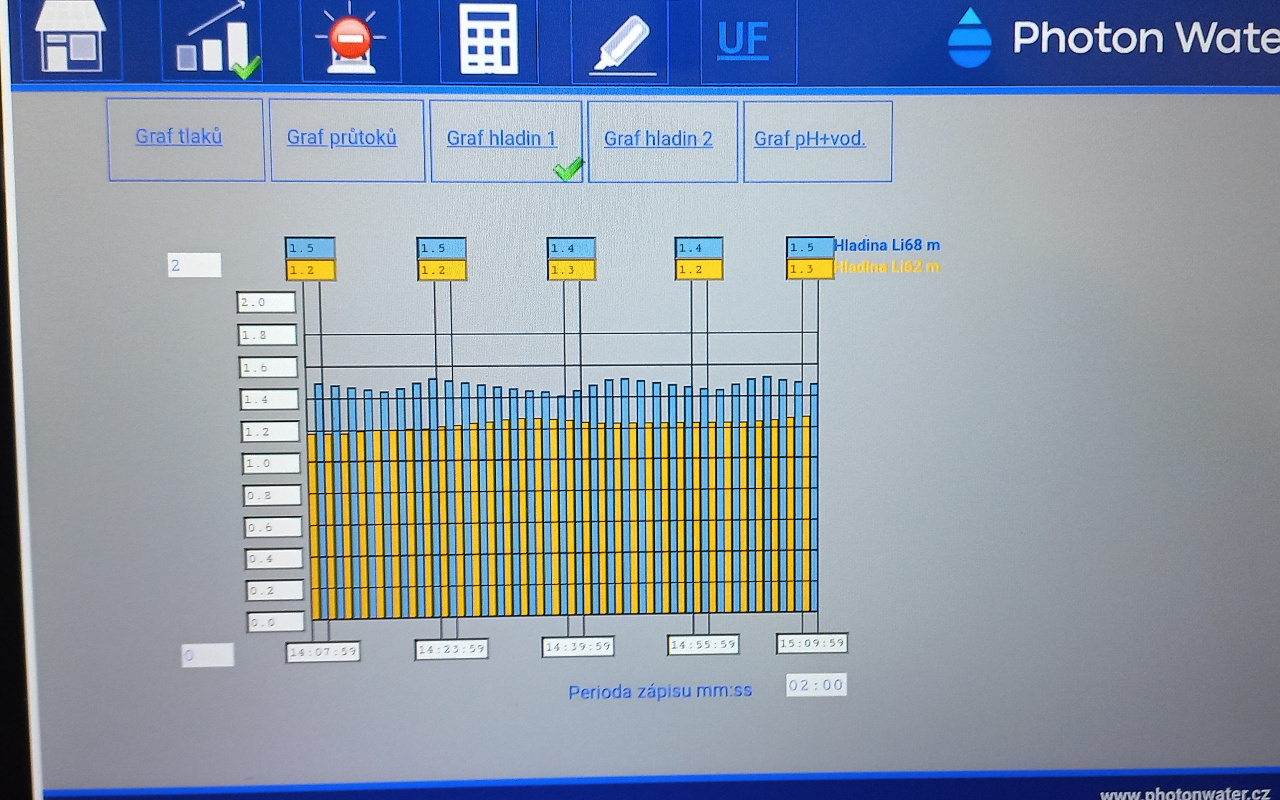Image resolution: width=1280 pixels, height=800 pixels.
Task: Open the graphs bar chart icon
Action: (212, 40)
